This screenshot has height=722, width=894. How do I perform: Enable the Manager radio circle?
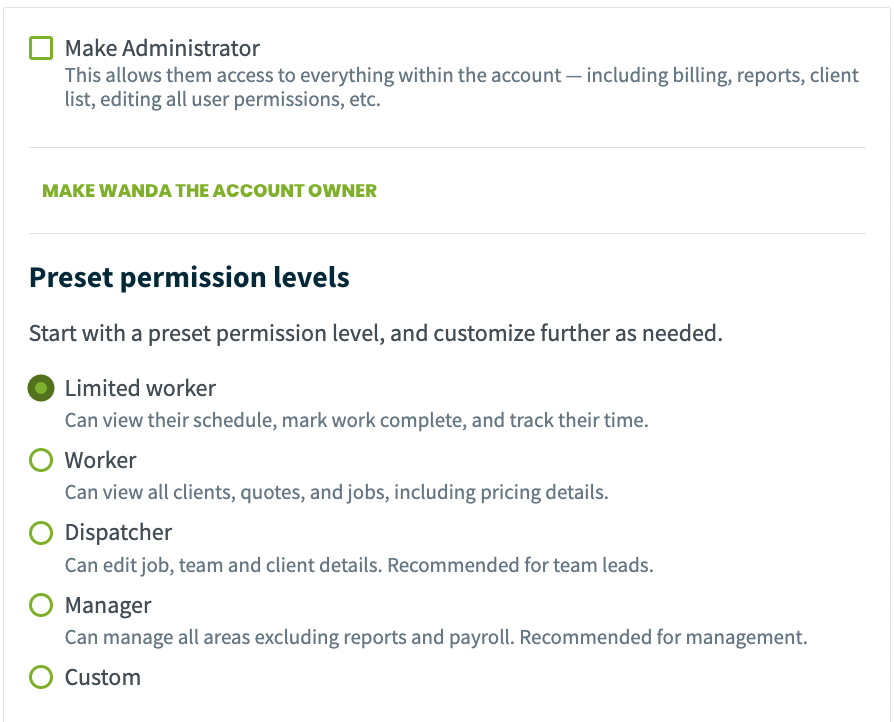[41, 605]
